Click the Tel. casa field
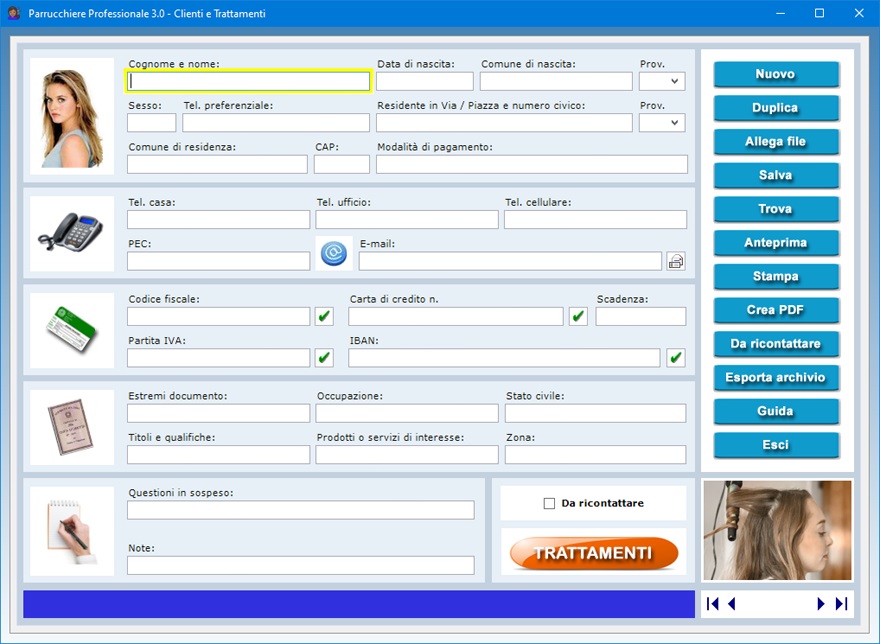880x644 pixels. [x=218, y=220]
